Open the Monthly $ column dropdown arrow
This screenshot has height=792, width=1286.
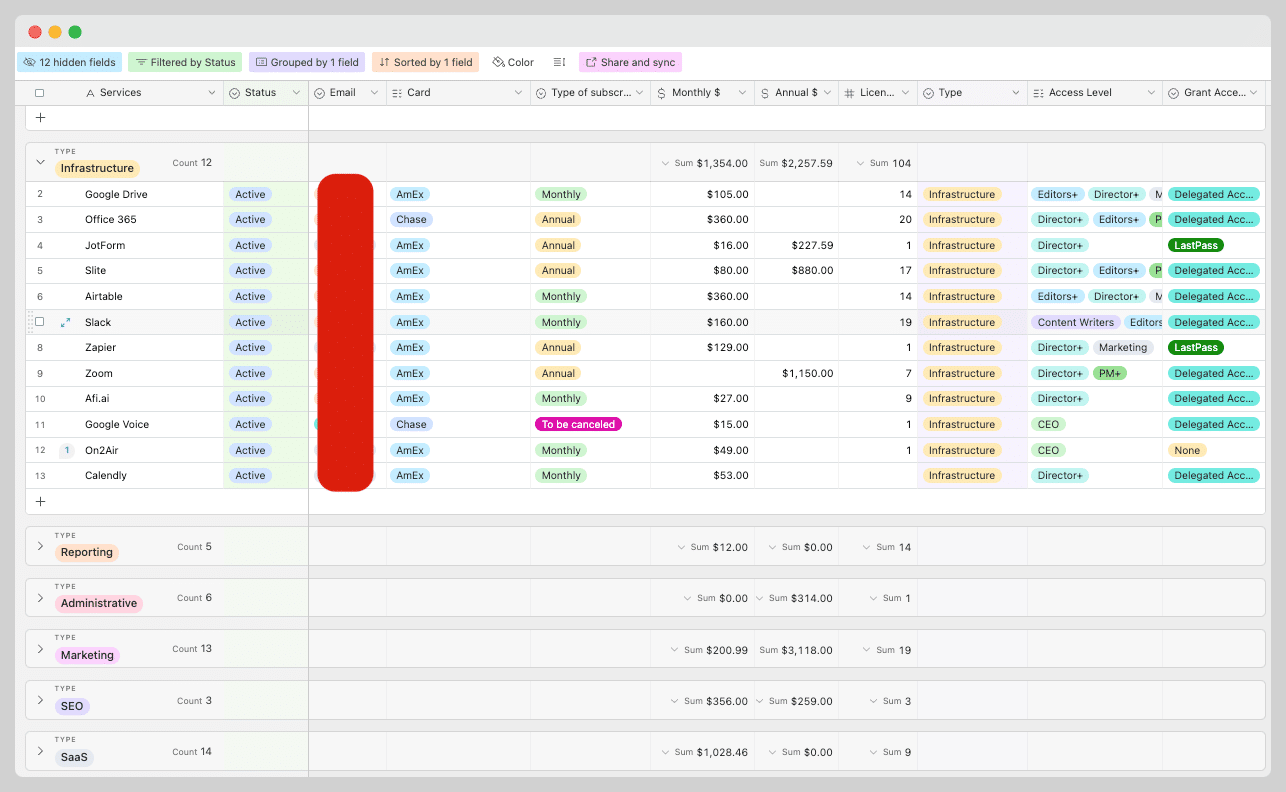point(742,93)
